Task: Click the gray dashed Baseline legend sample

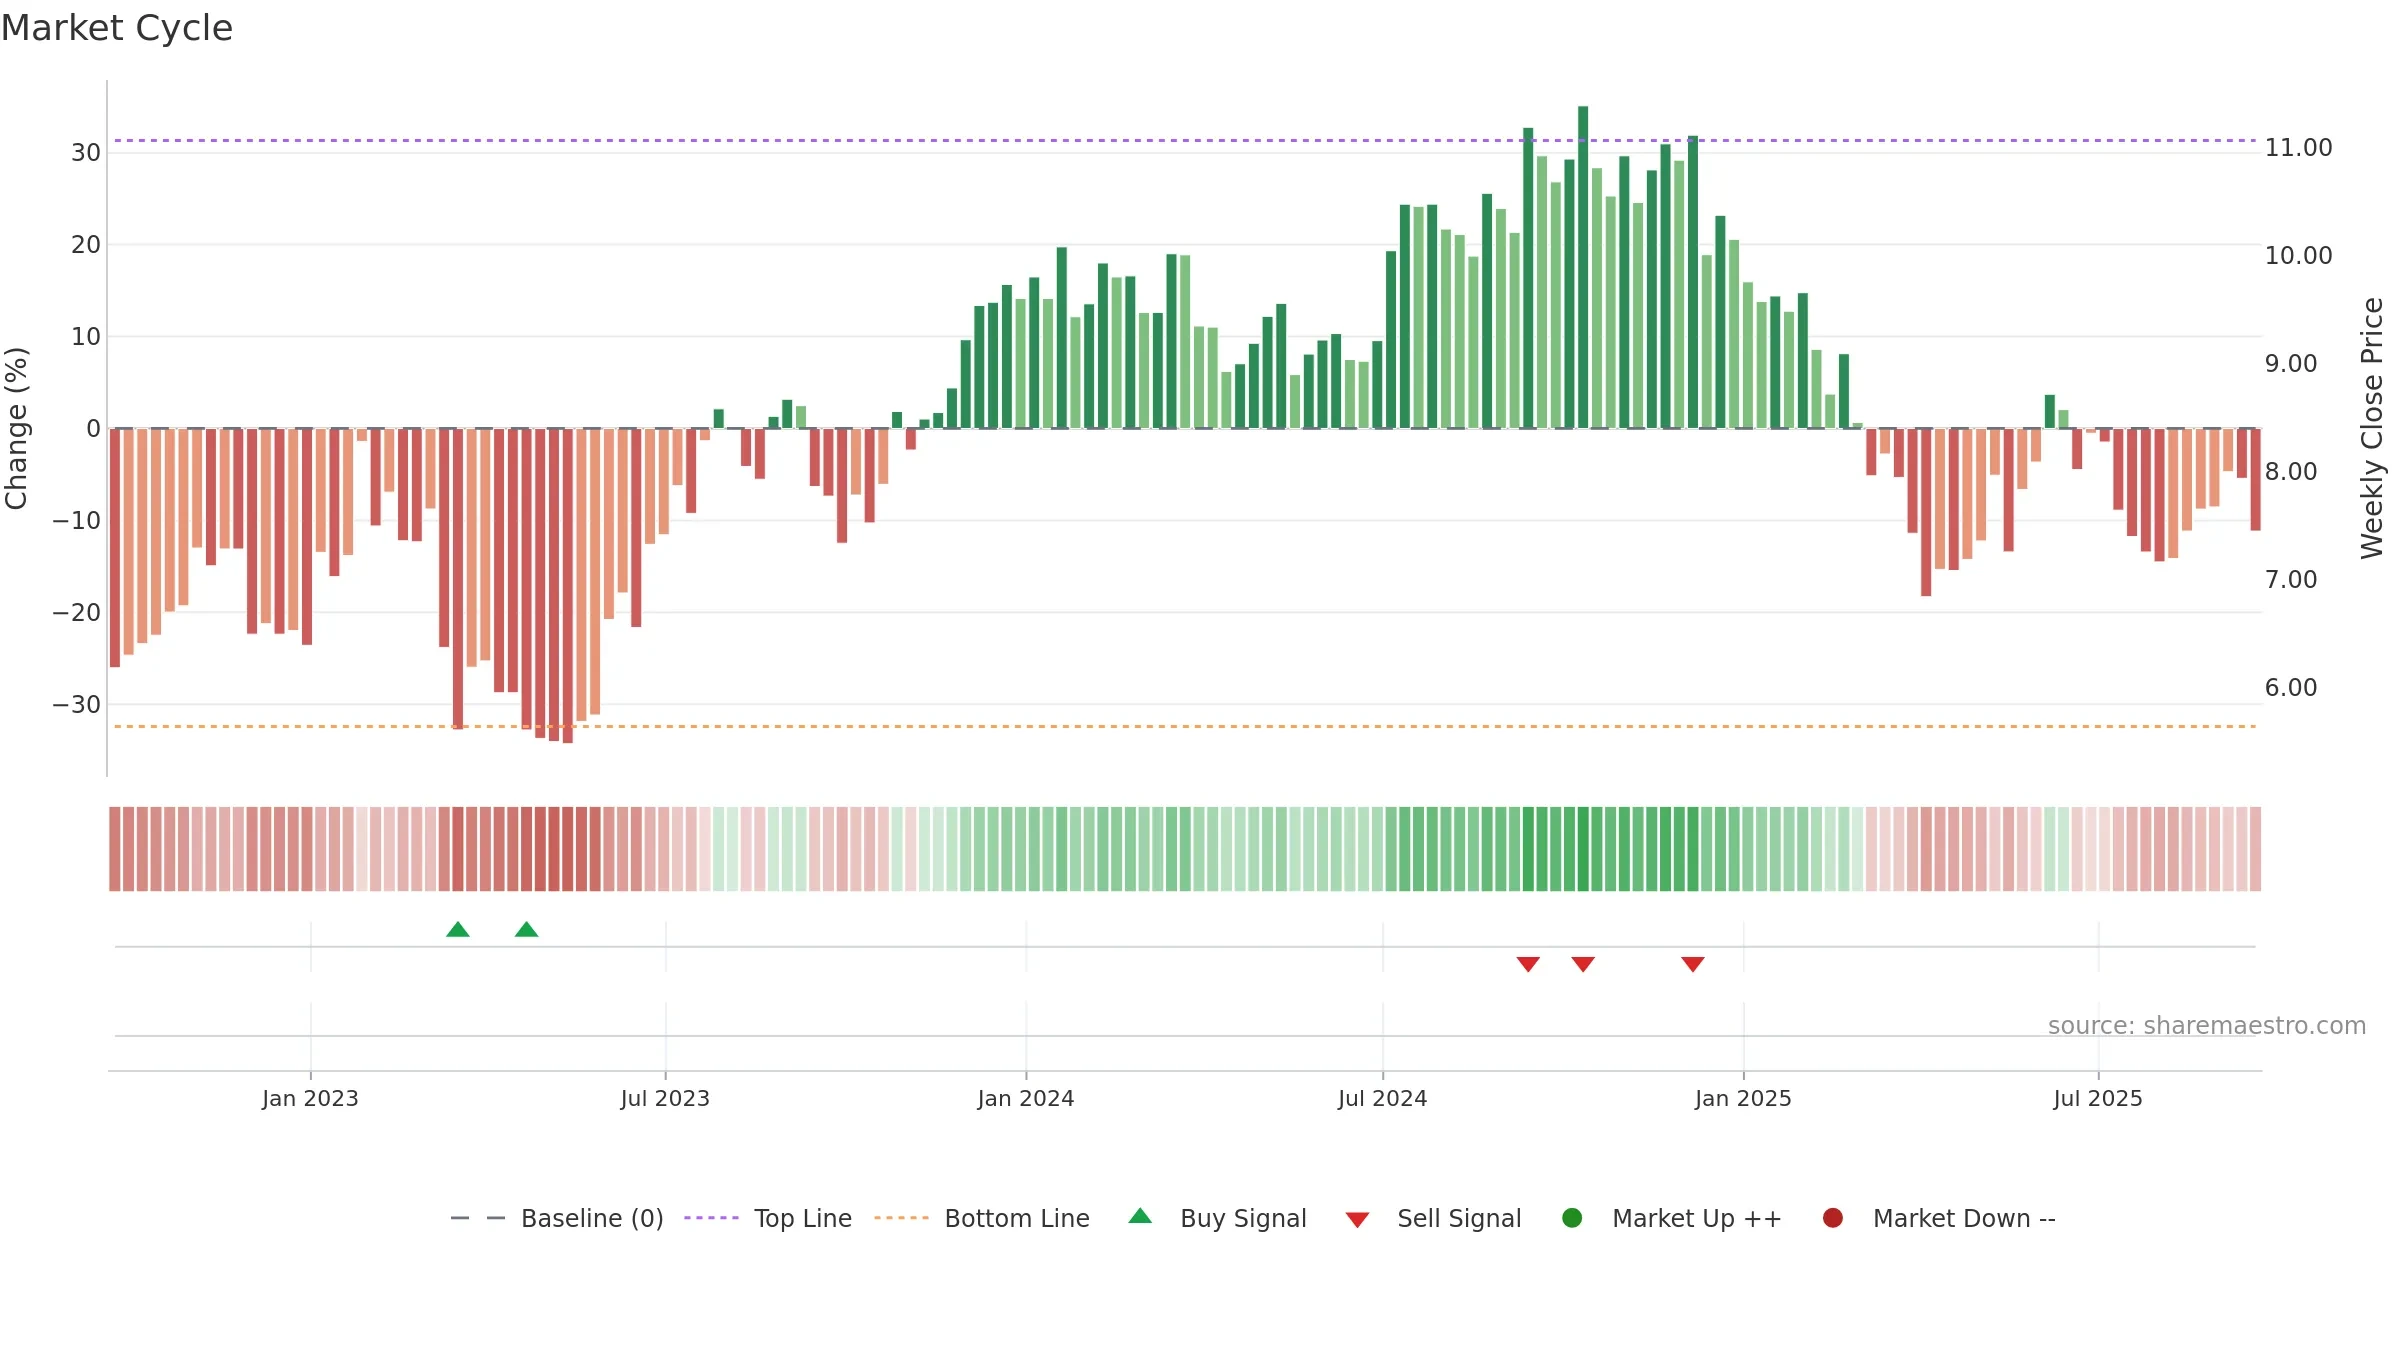Action: click(478, 1218)
